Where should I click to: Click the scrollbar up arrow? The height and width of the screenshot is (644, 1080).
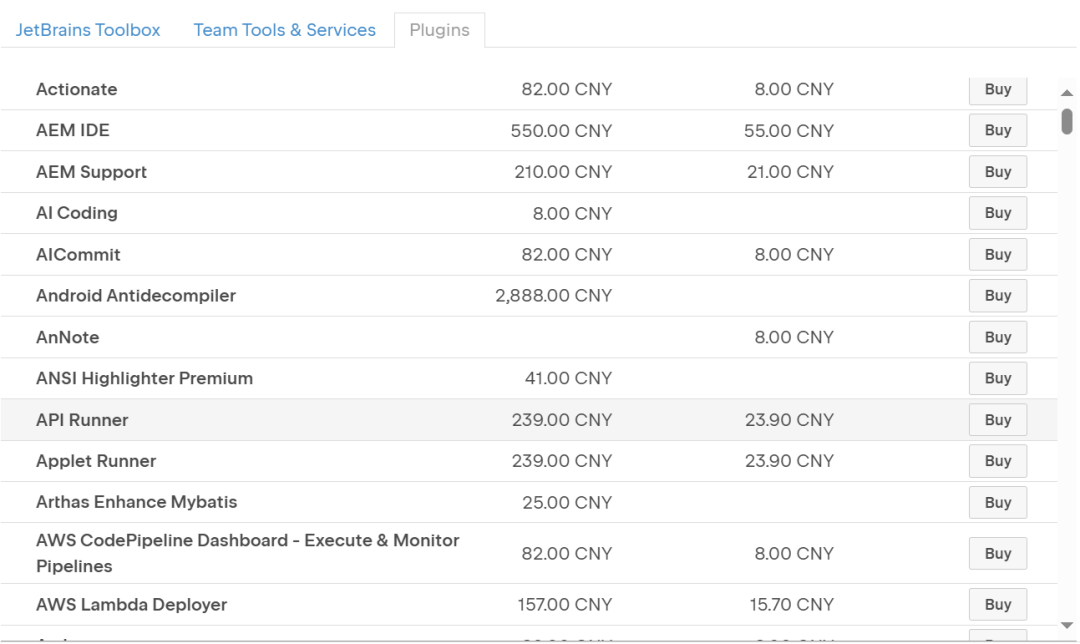click(x=1067, y=92)
